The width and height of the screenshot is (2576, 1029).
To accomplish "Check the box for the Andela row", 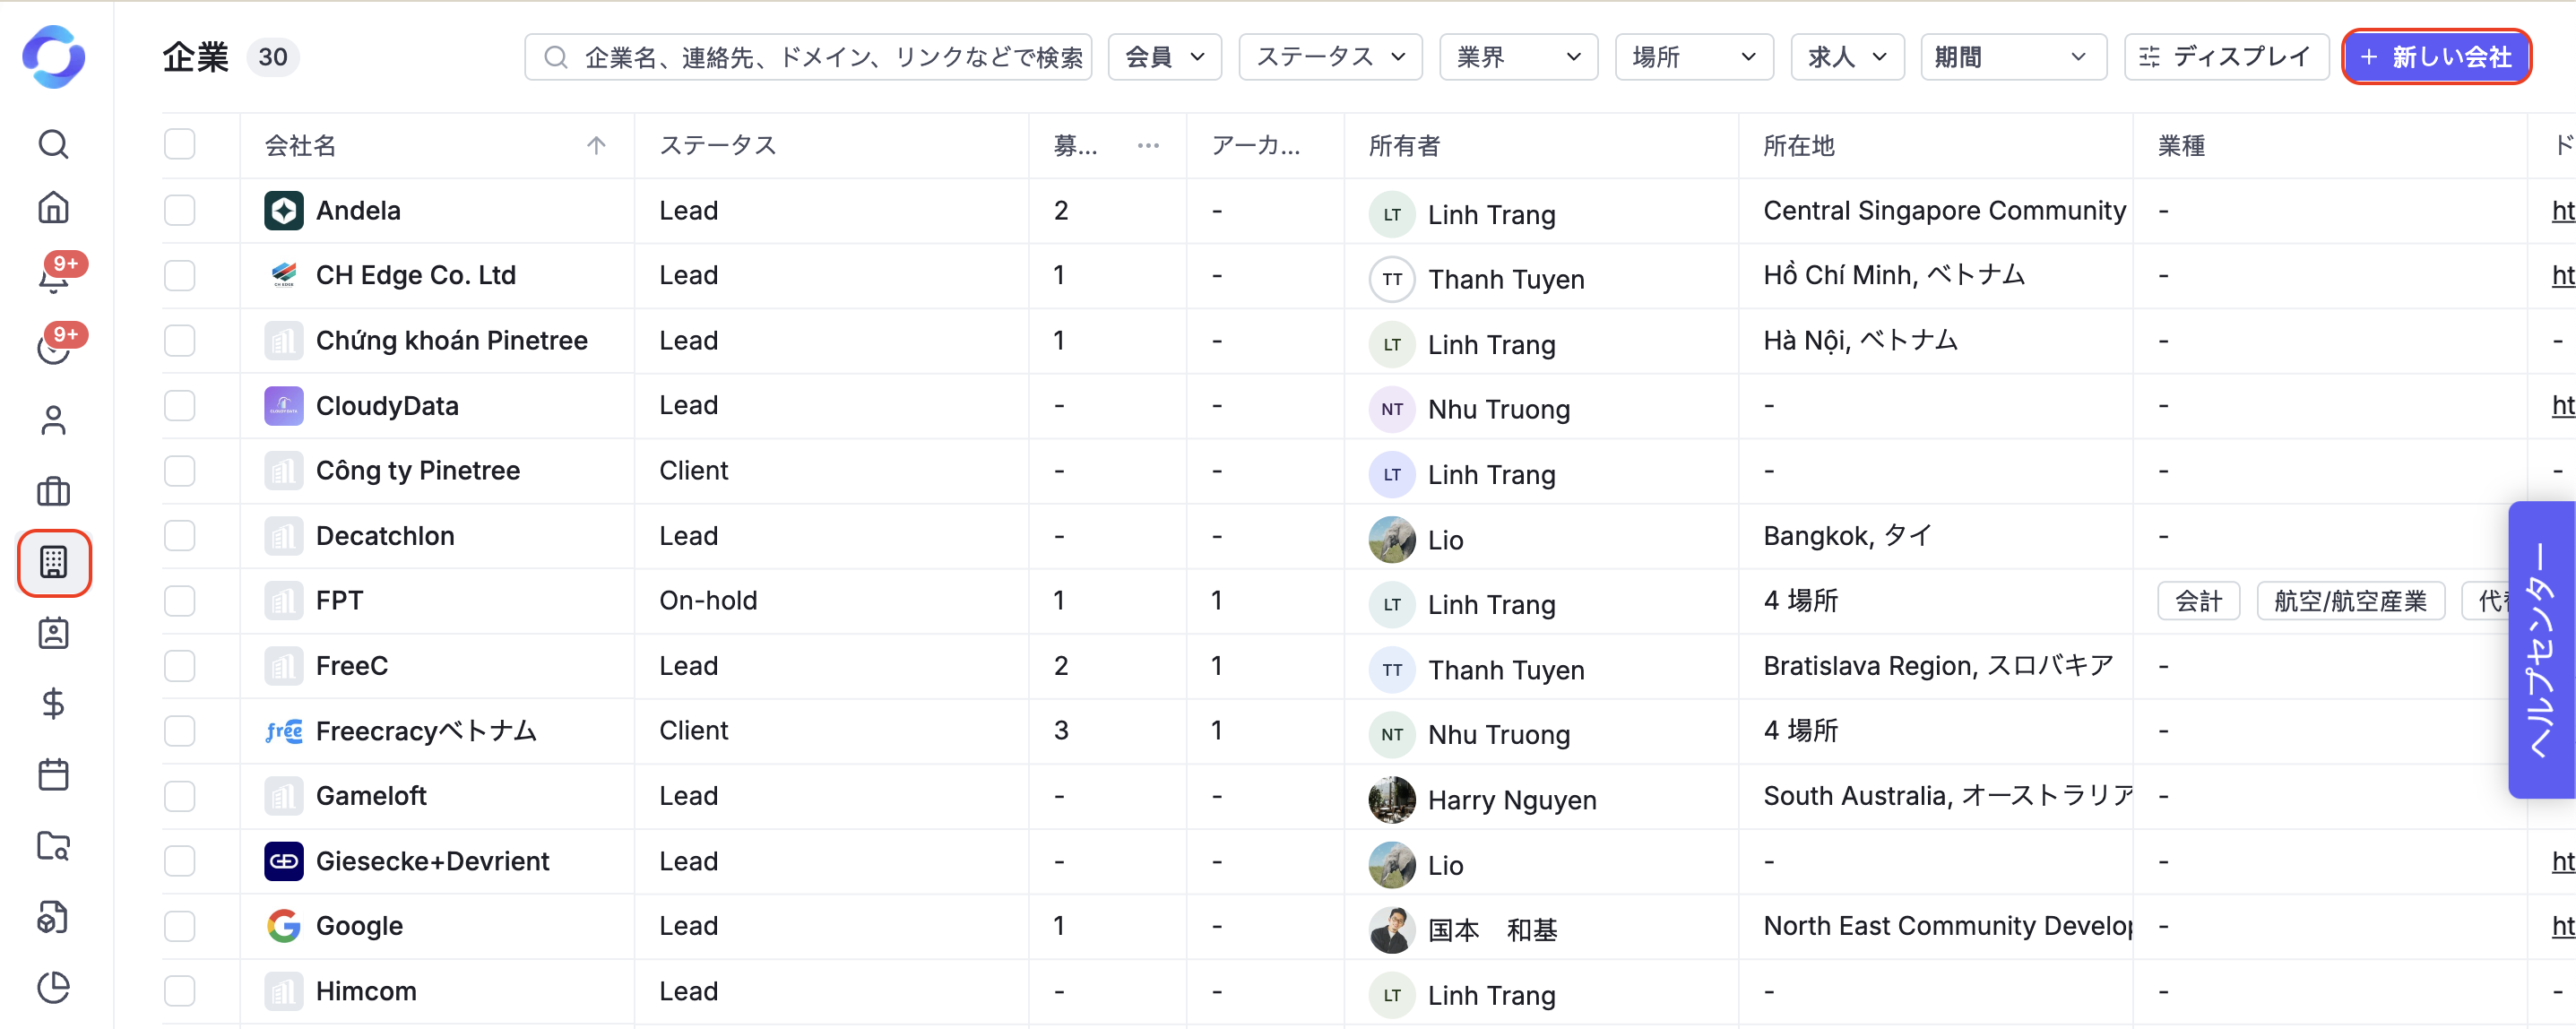I will coord(179,210).
